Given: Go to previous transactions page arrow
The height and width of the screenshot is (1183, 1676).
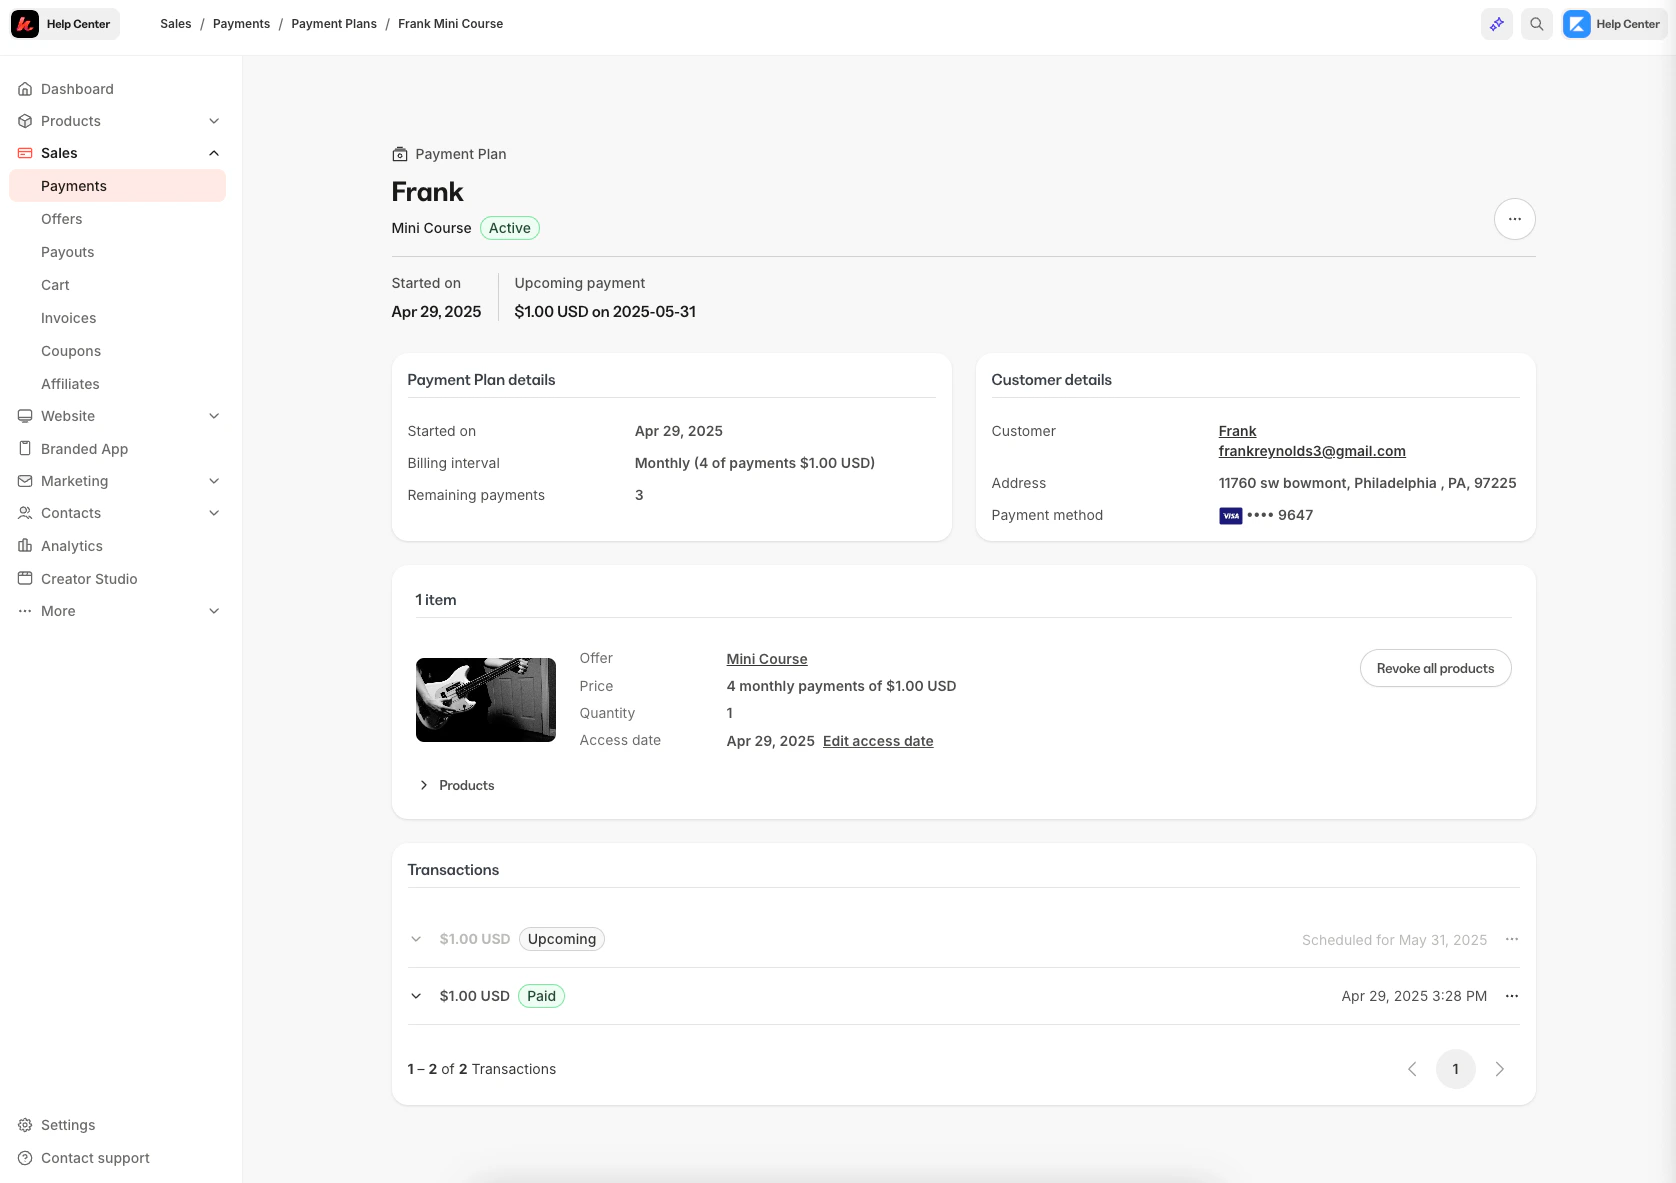Looking at the screenshot, I should point(1412,1069).
